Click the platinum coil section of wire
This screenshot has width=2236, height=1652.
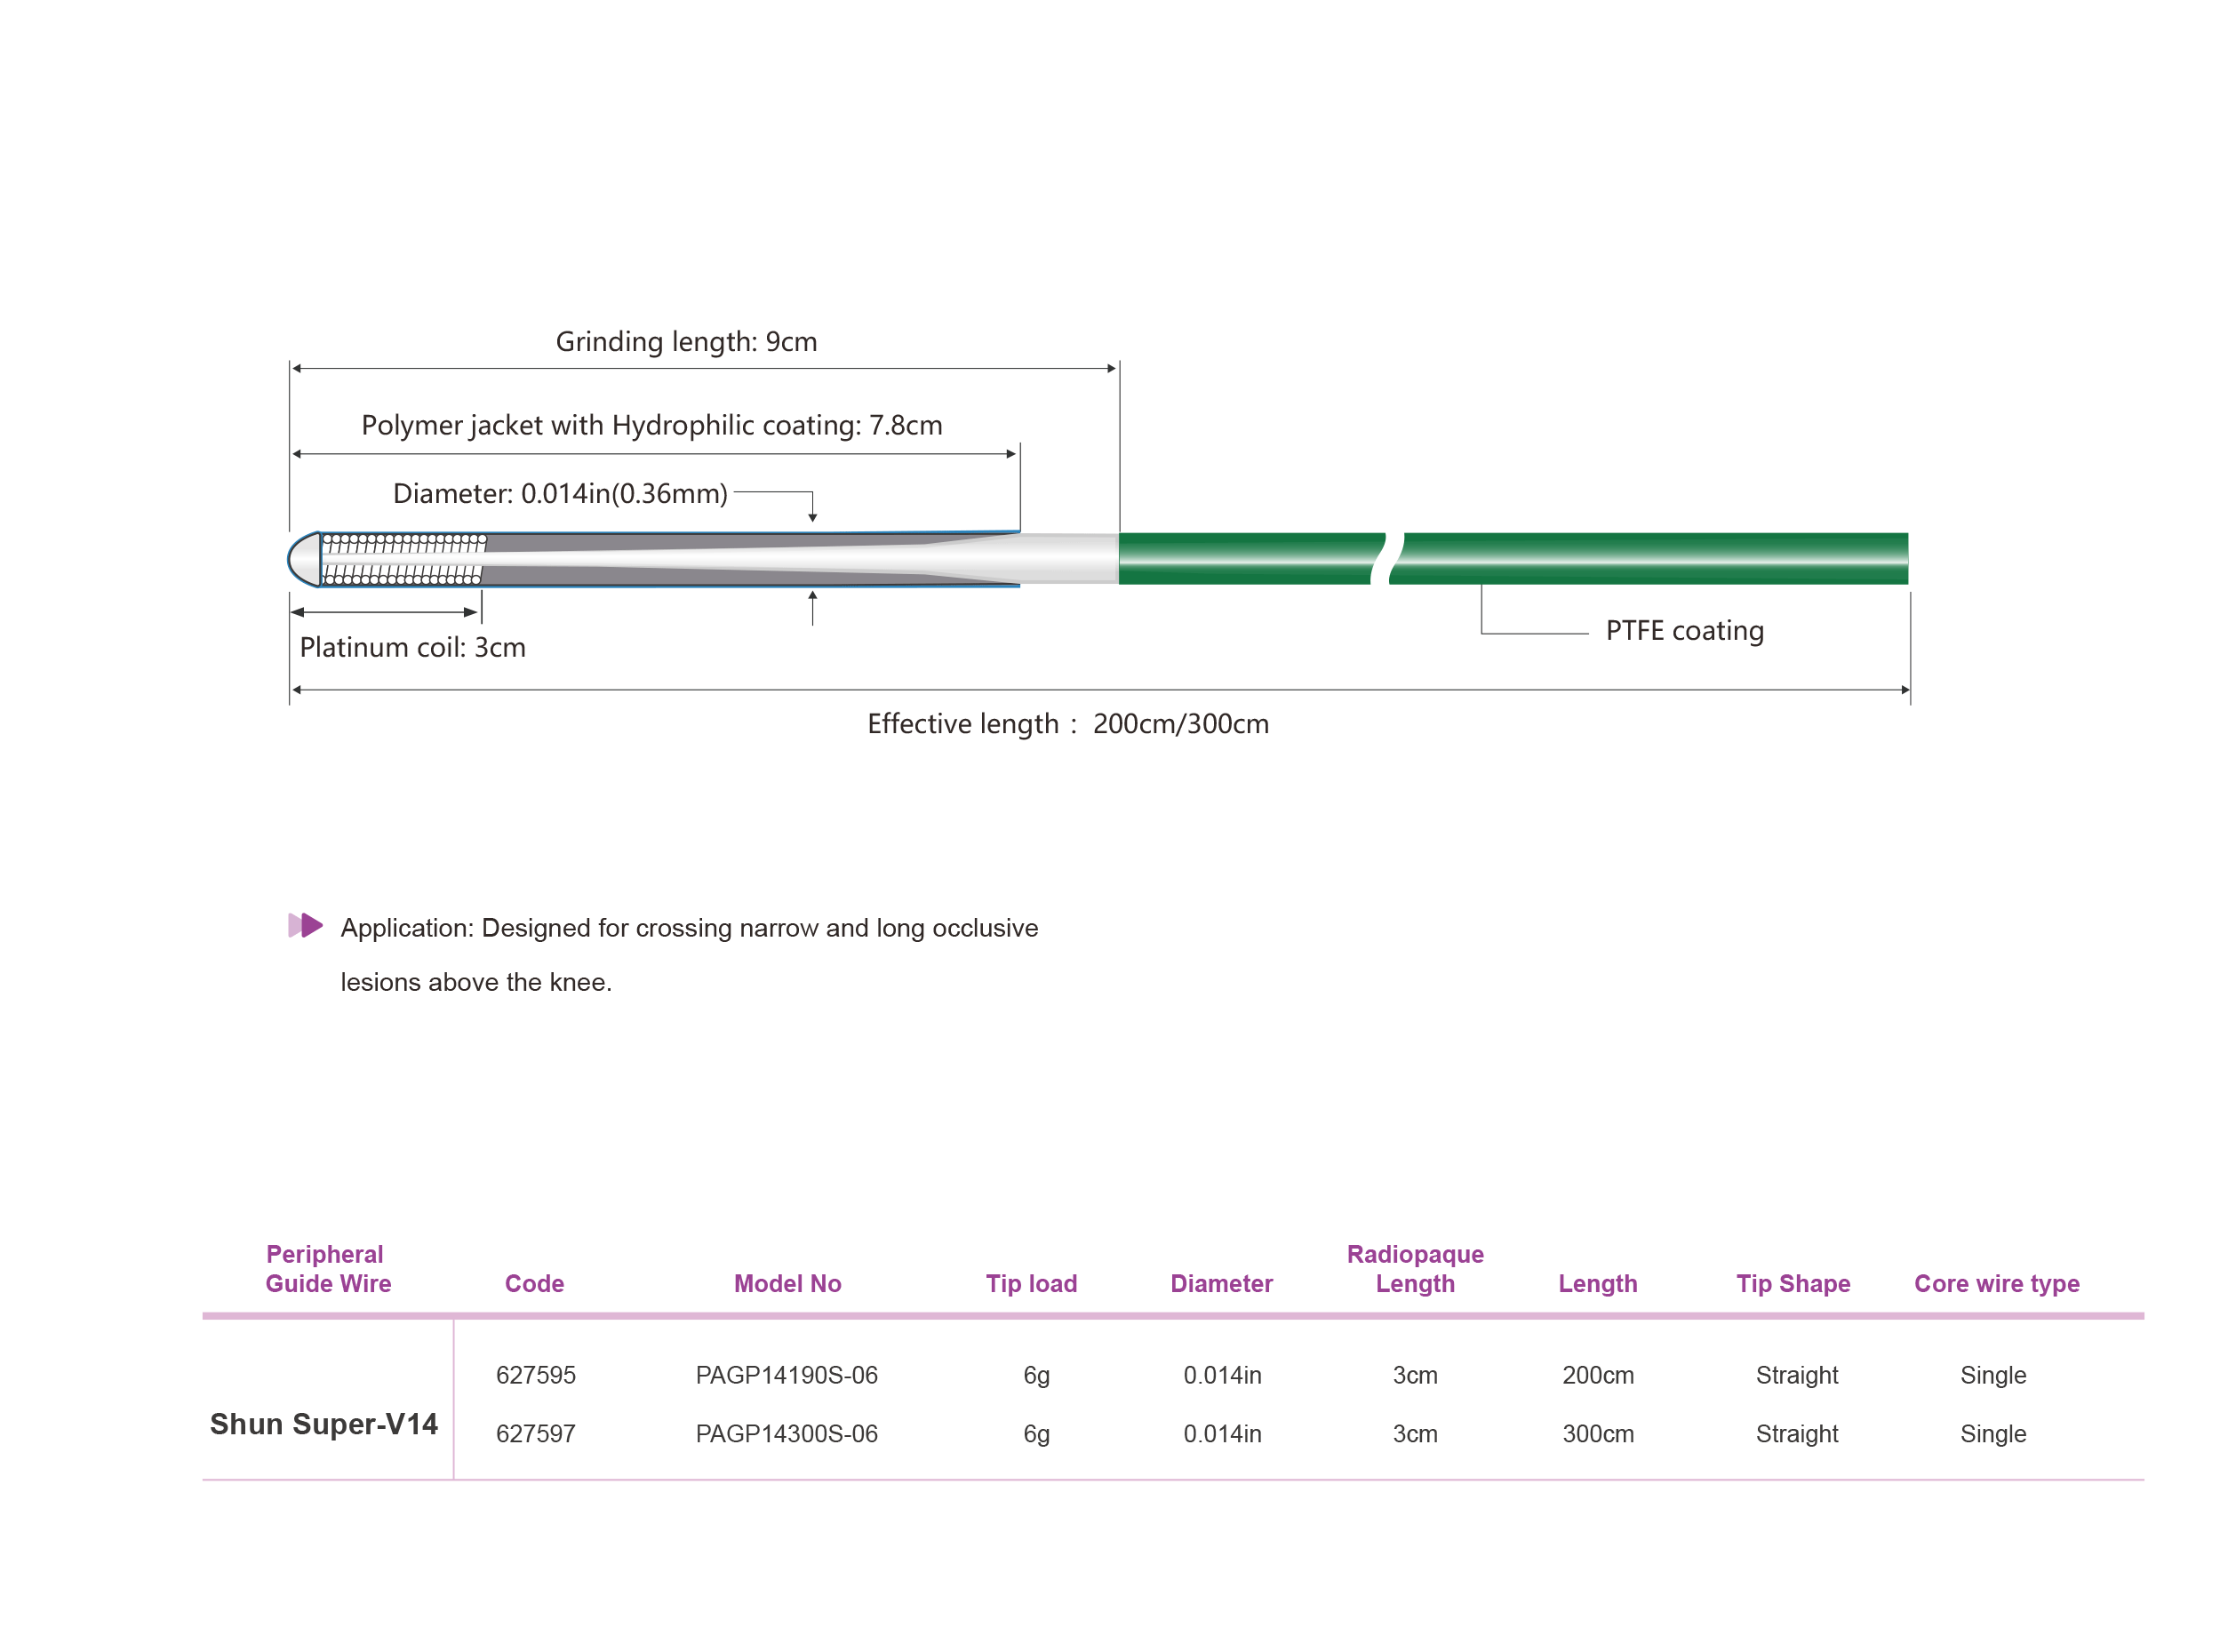[x=402, y=559]
